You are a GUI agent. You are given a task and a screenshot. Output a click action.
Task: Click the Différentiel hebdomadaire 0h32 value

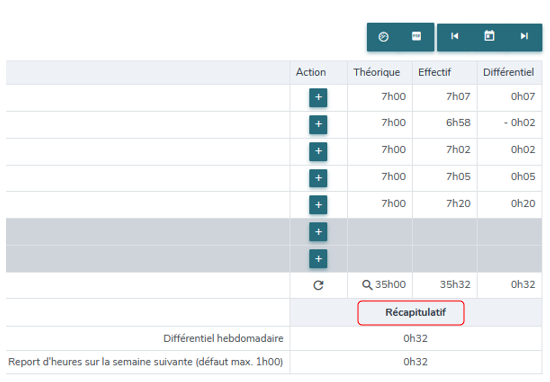[415, 339]
